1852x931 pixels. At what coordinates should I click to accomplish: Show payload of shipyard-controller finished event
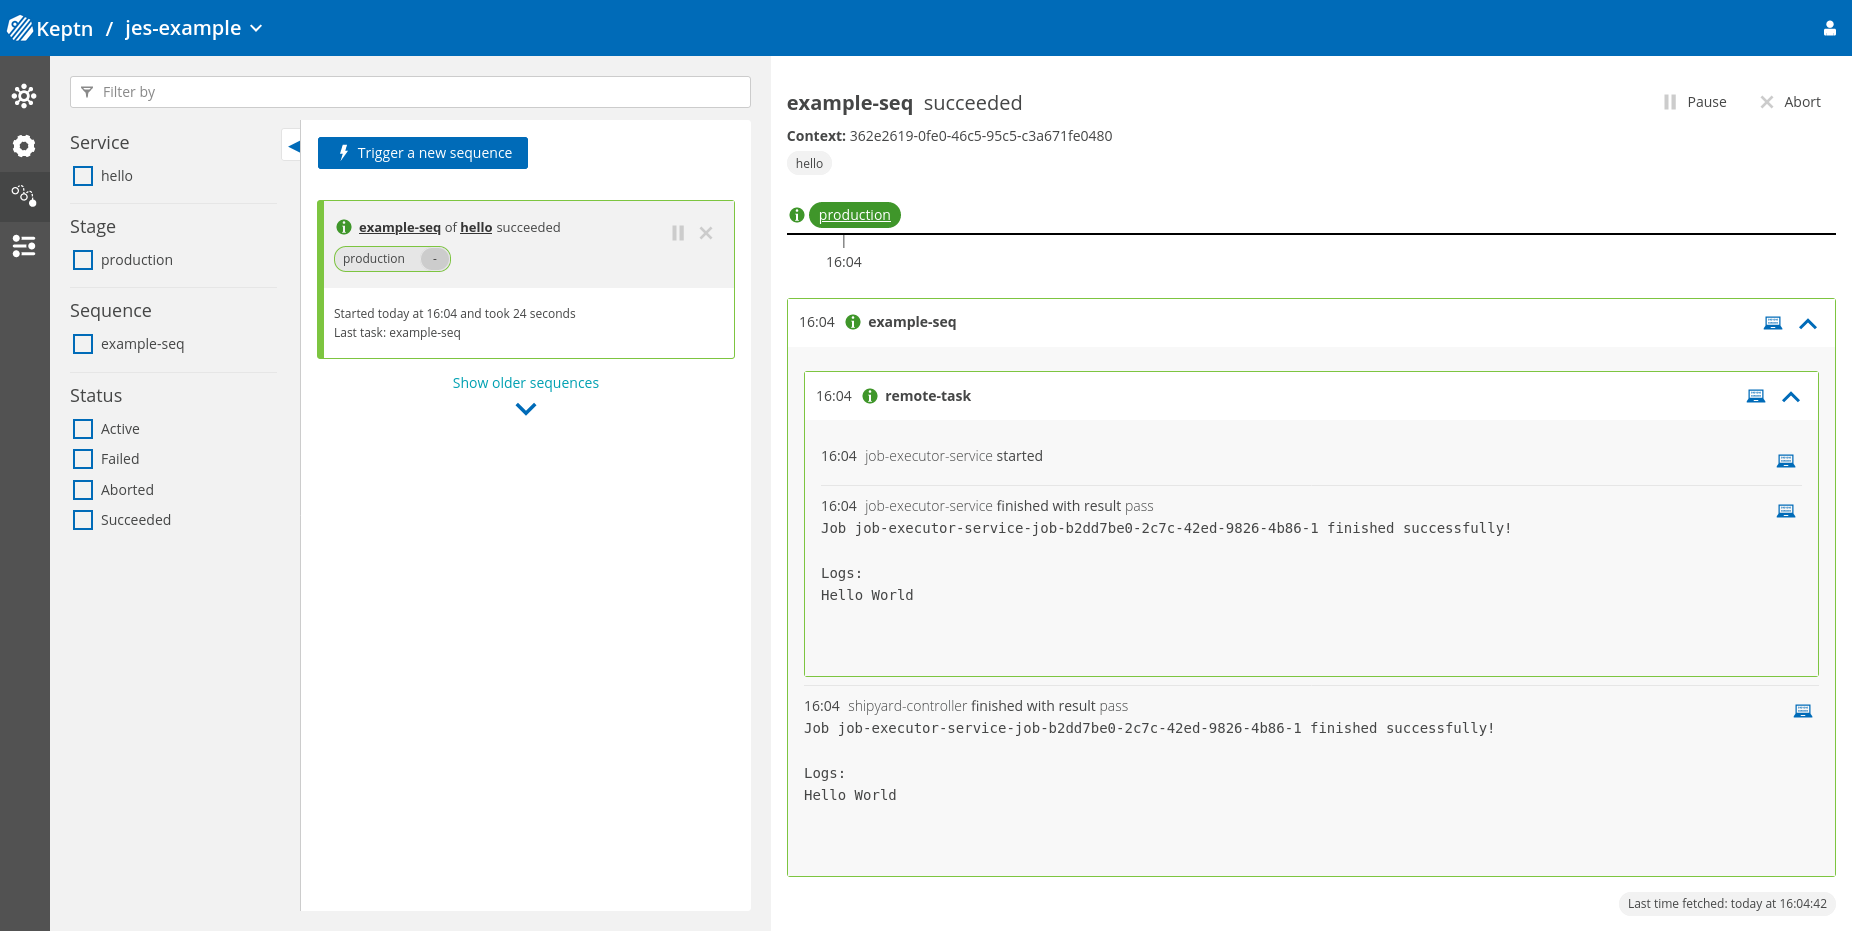click(x=1803, y=711)
